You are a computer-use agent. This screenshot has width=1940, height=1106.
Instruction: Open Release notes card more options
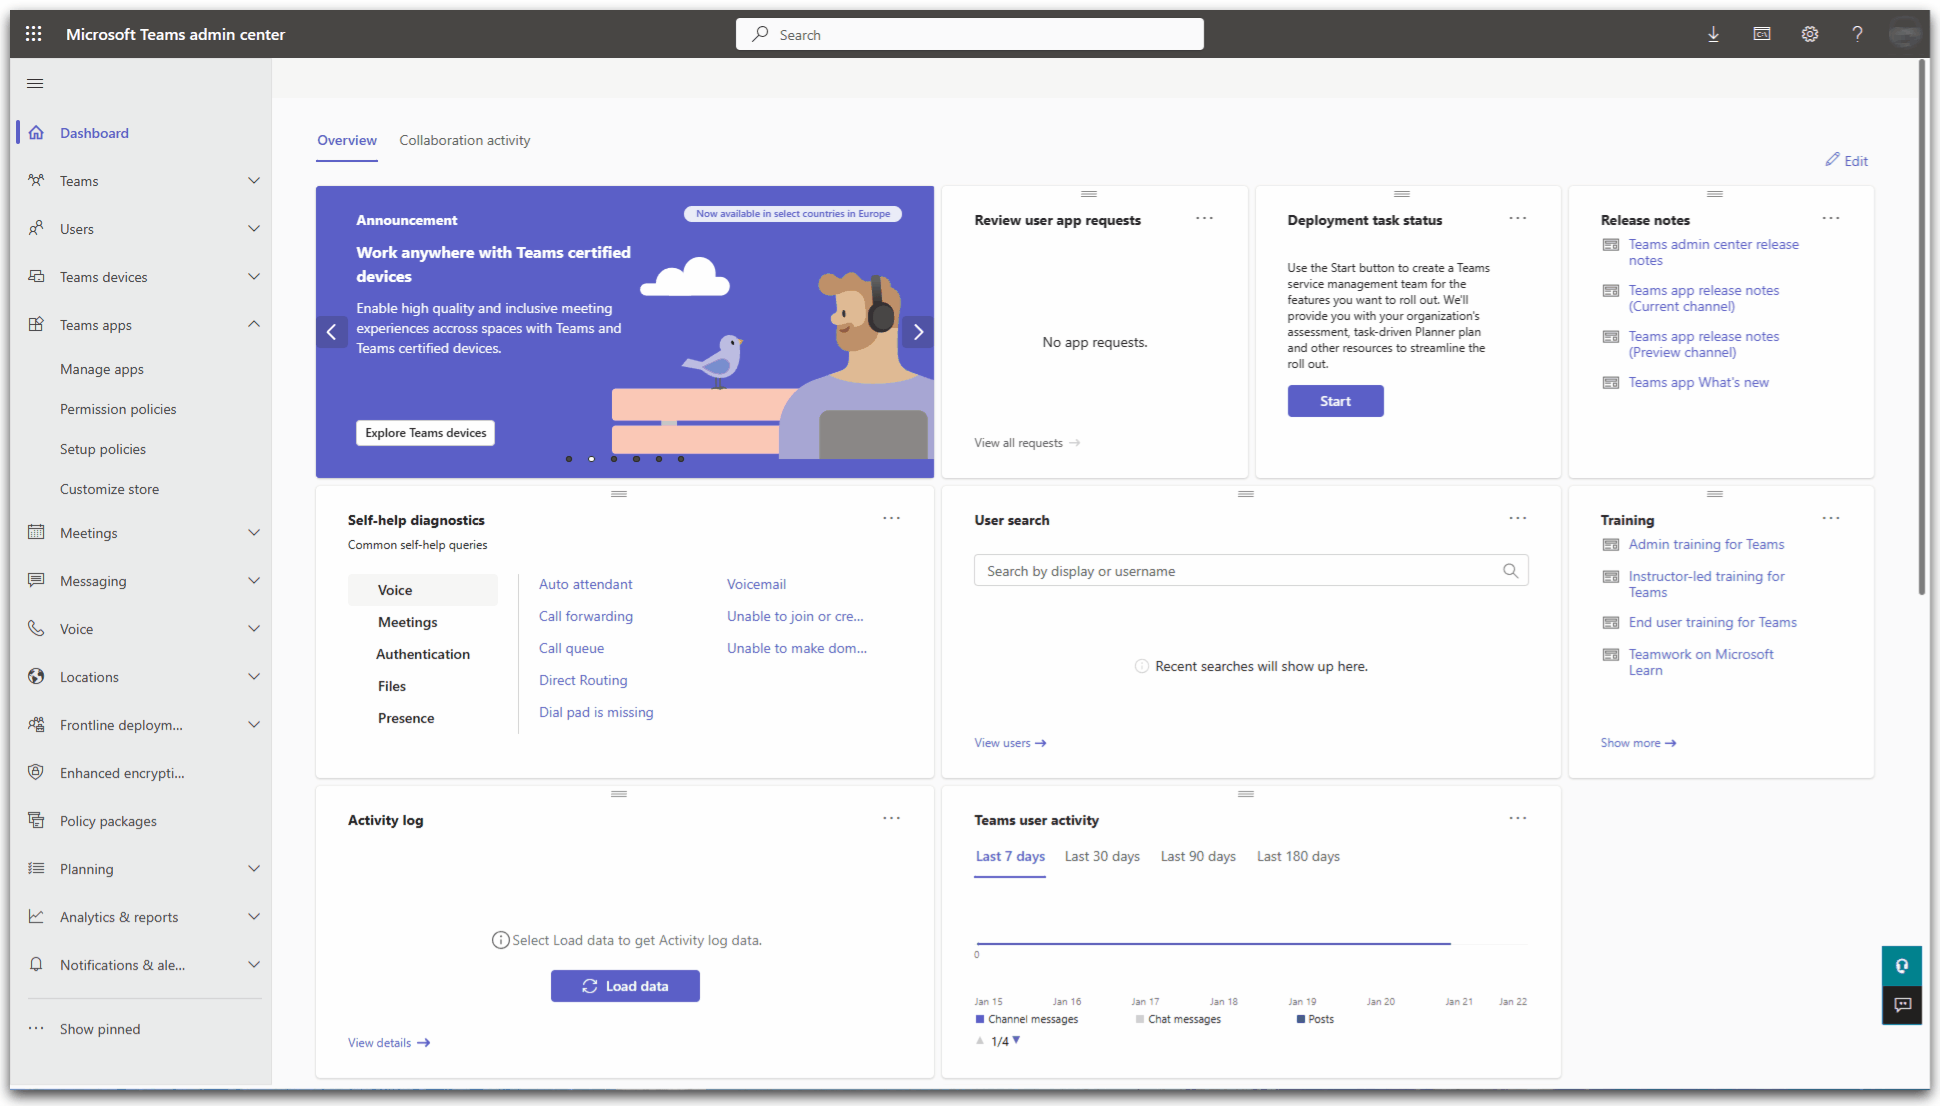[1831, 219]
